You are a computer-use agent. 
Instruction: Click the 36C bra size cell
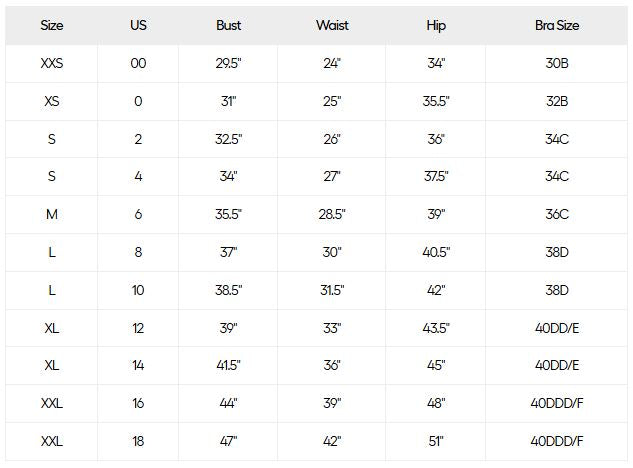557,214
